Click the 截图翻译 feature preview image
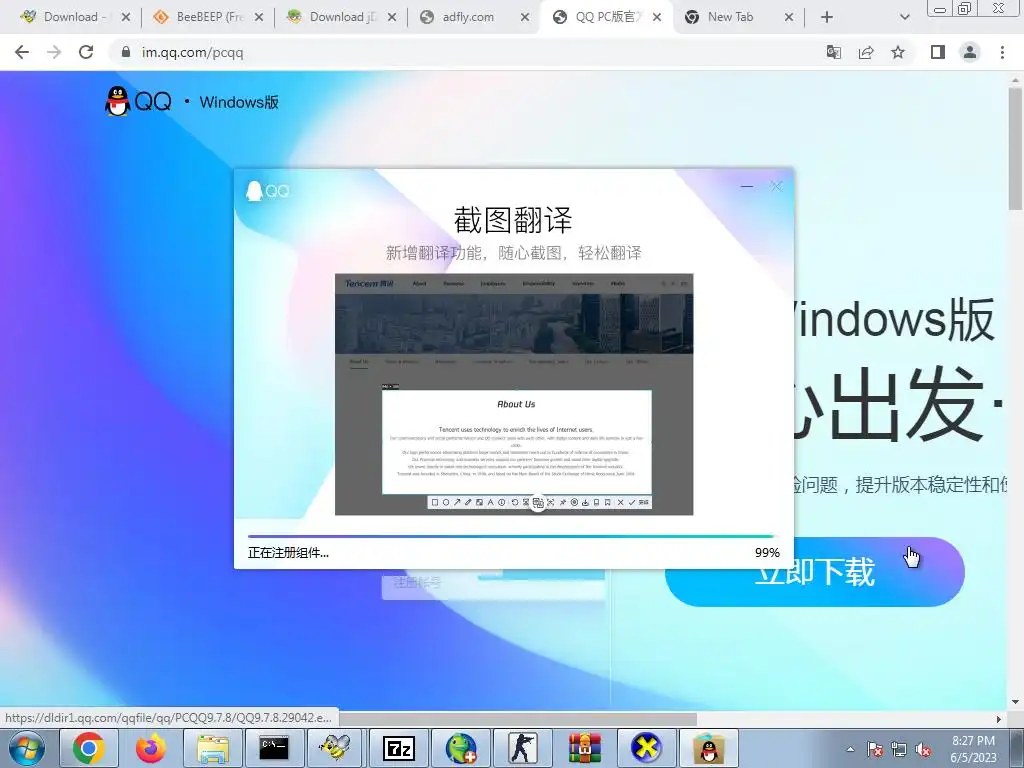The image size is (1024, 768). [514, 394]
